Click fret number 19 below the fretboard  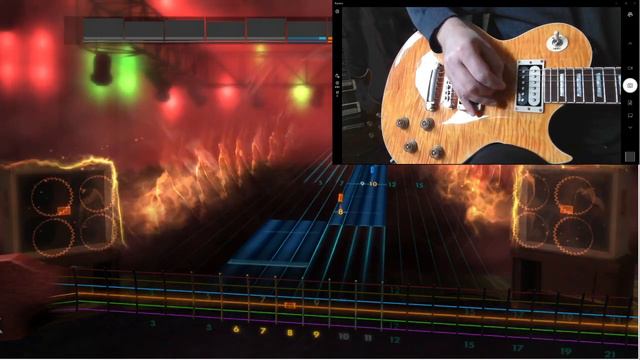[x=566, y=351]
